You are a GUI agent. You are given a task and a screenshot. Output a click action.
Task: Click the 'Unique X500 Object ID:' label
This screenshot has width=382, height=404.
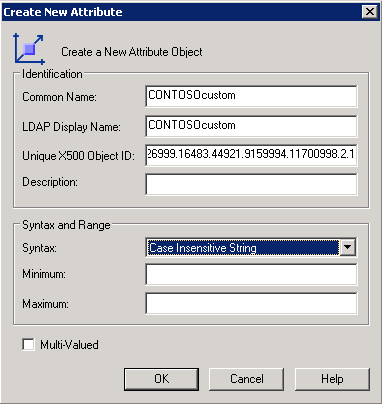click(x=78, y=156)
